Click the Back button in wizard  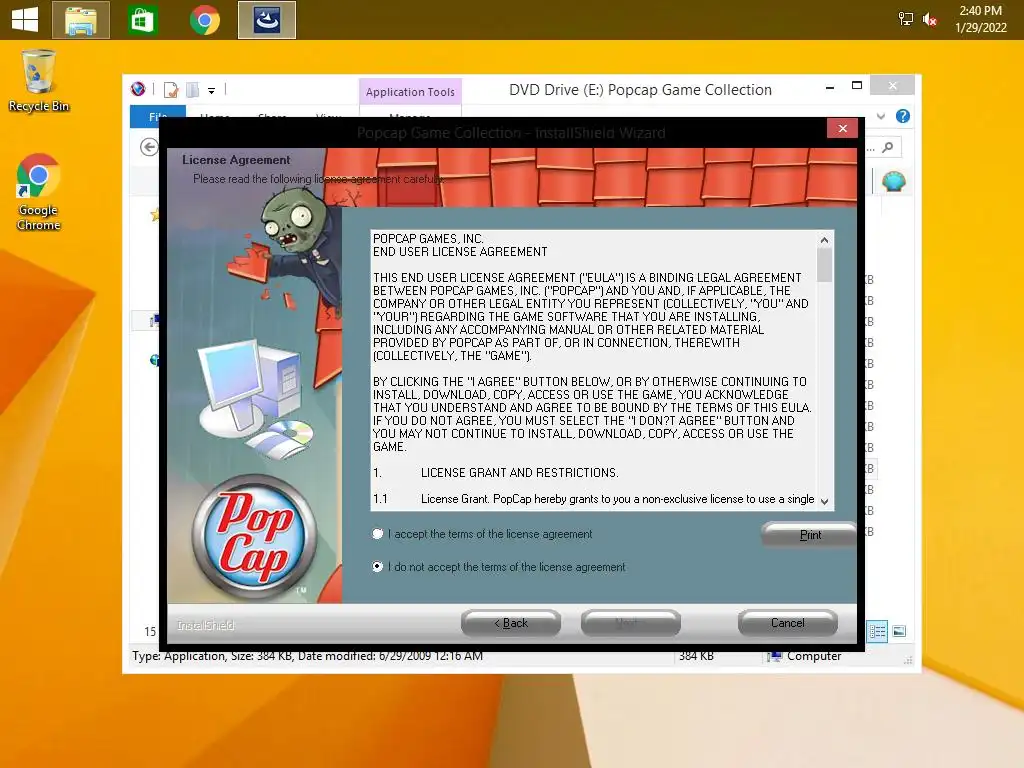tap(511, 623)
